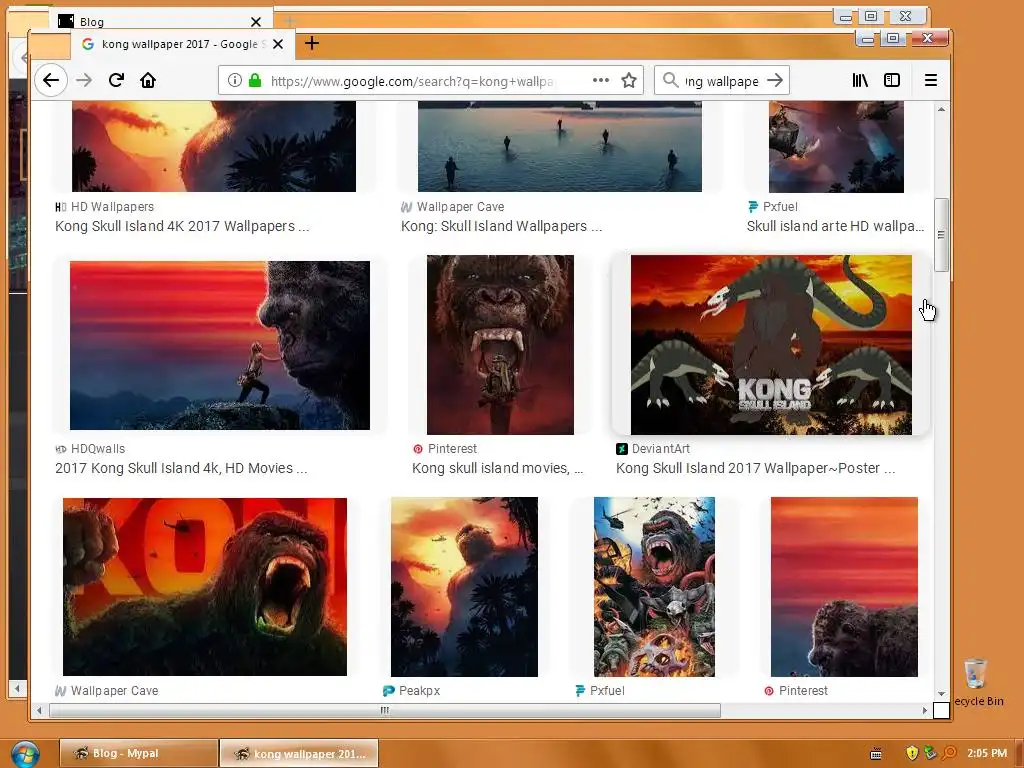1024x768 pixels.
Task: Open the wading soldiers lake thumbnail
Action: pyautogui.click(x=560, y=146)
